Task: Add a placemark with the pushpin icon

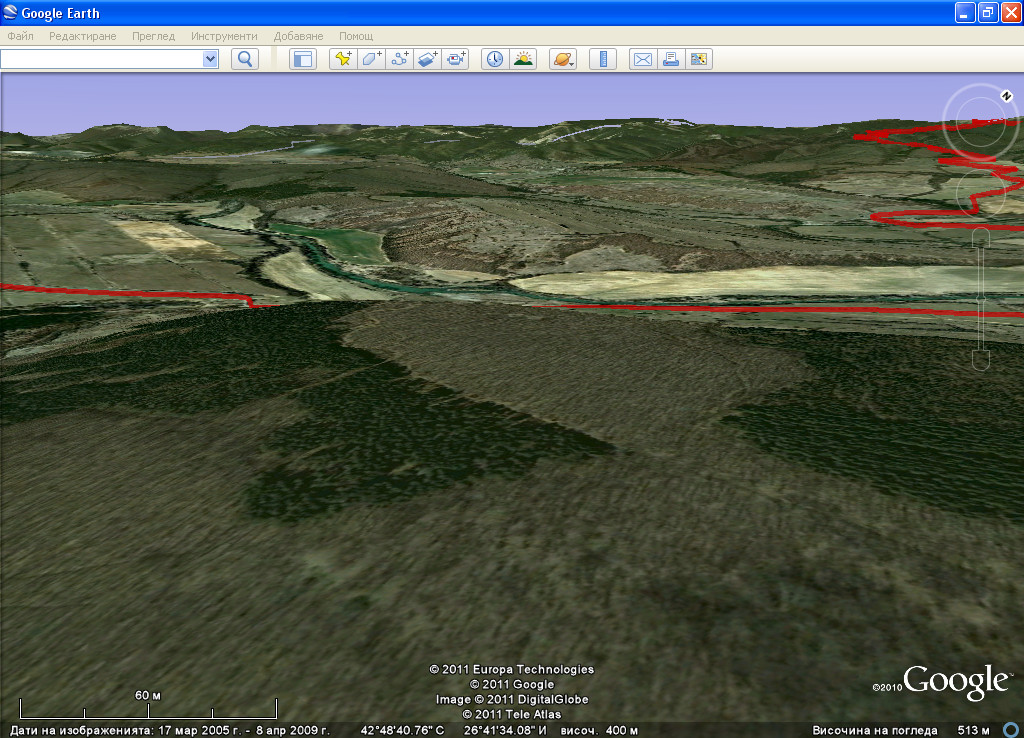Action: click(343, 59)
